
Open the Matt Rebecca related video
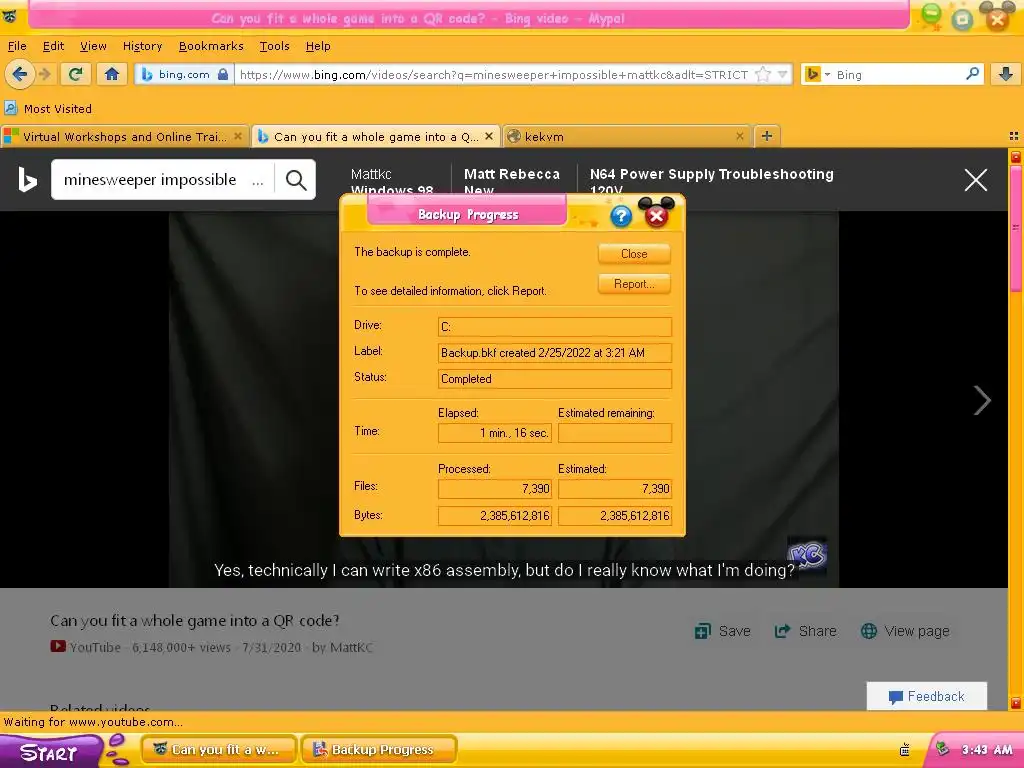click(x=512, y=181)
